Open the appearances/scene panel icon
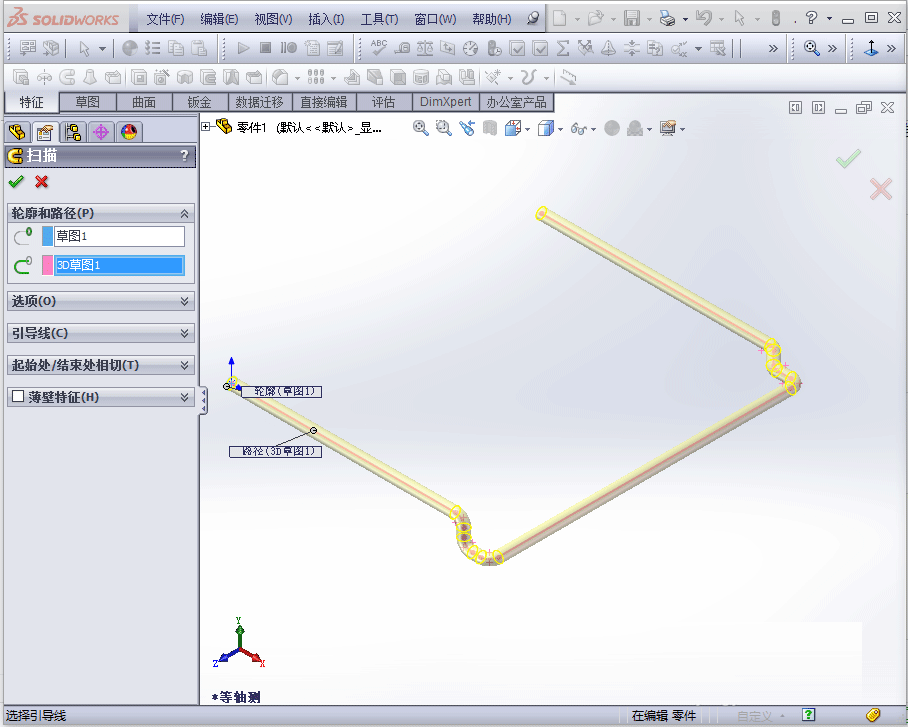Image resolution: width=908 pixels, height=727 pixels. tap(128, 131)
